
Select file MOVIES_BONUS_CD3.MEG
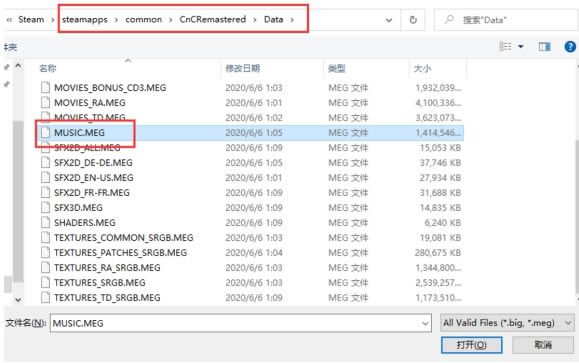[110, 88]
